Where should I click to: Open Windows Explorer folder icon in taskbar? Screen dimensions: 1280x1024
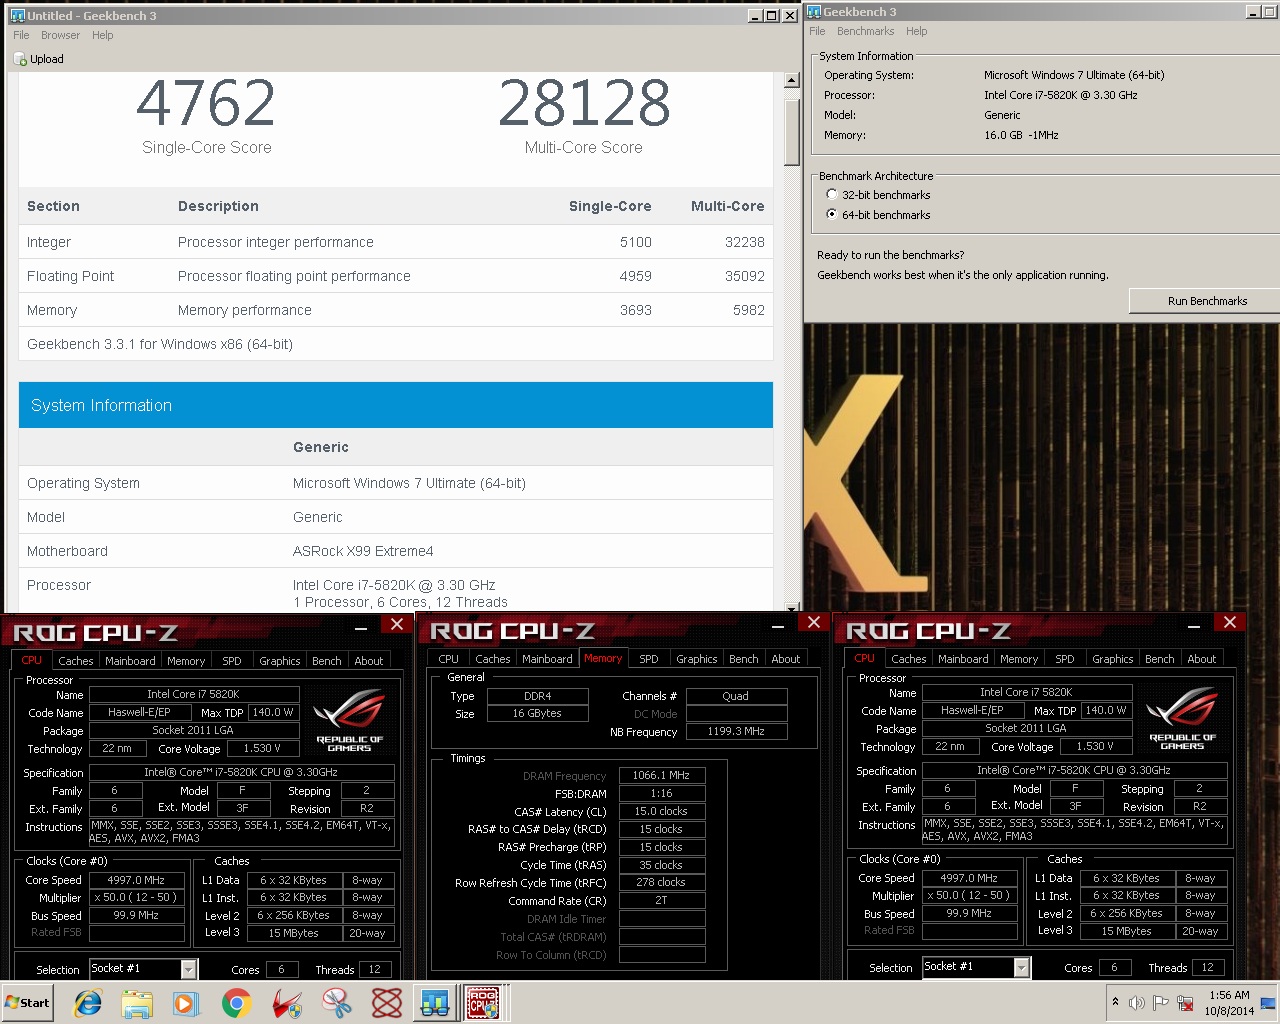coord(137,1002)
